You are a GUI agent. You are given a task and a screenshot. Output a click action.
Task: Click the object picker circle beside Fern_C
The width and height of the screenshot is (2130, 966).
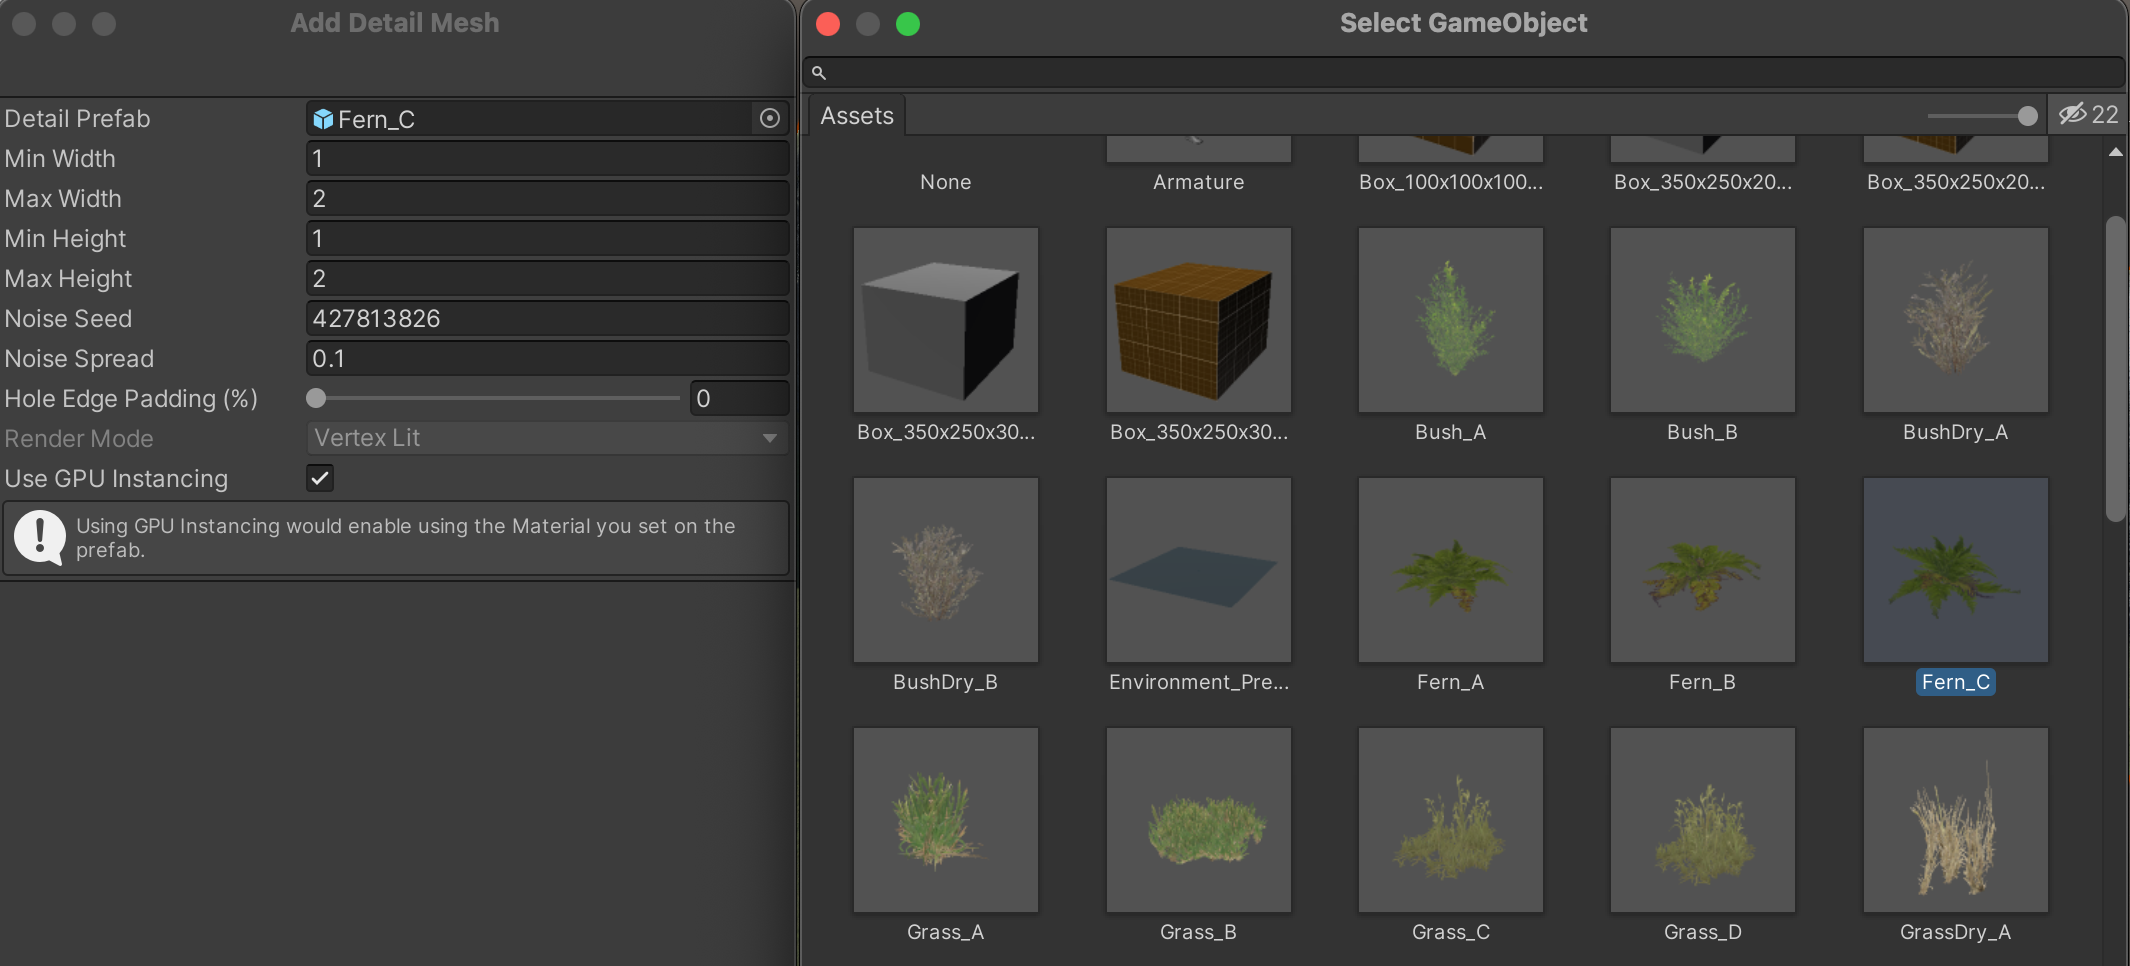point(769,118)
